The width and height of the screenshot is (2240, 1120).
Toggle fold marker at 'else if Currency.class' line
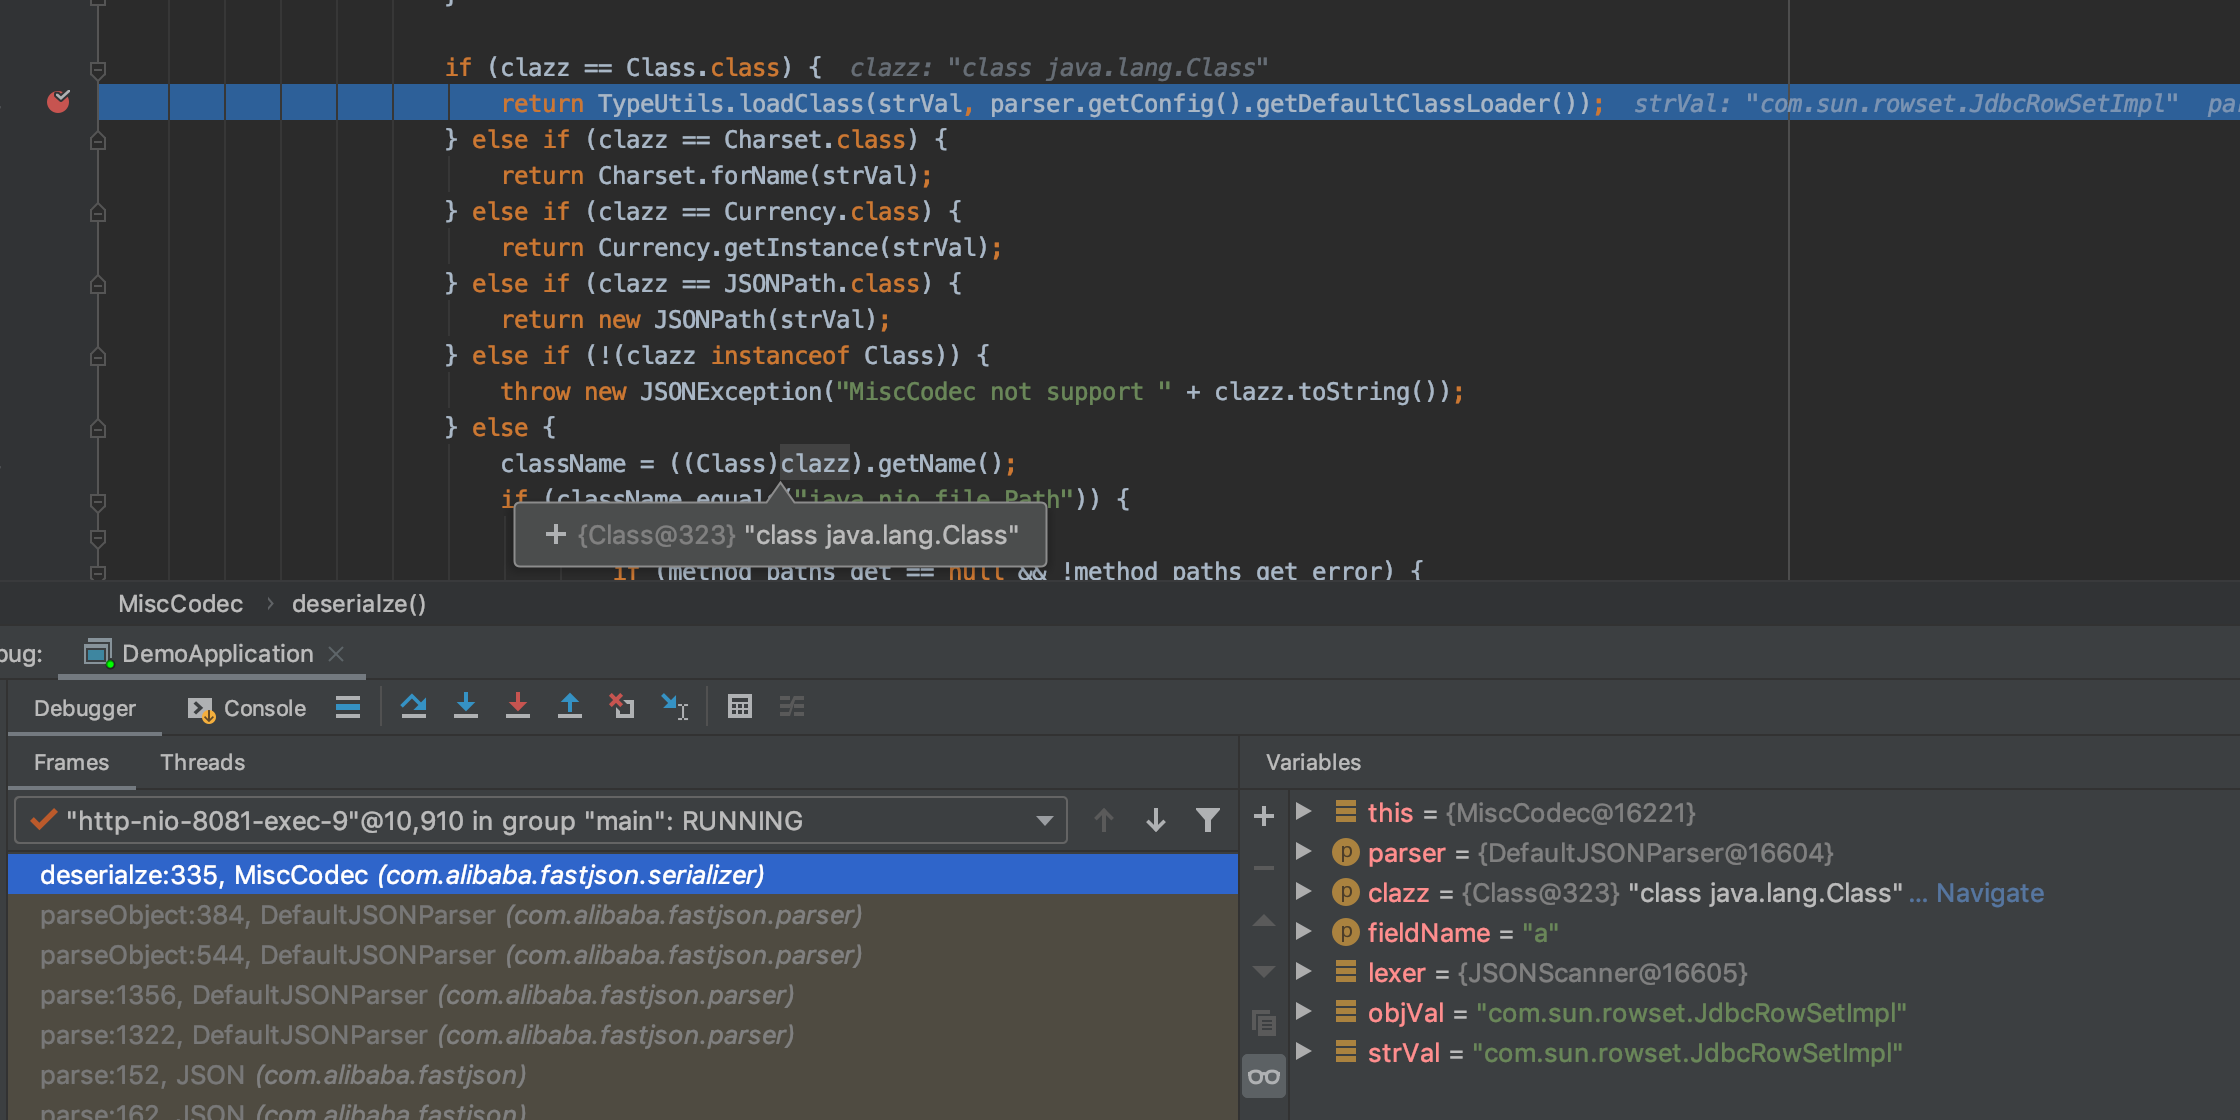[98, 213]
